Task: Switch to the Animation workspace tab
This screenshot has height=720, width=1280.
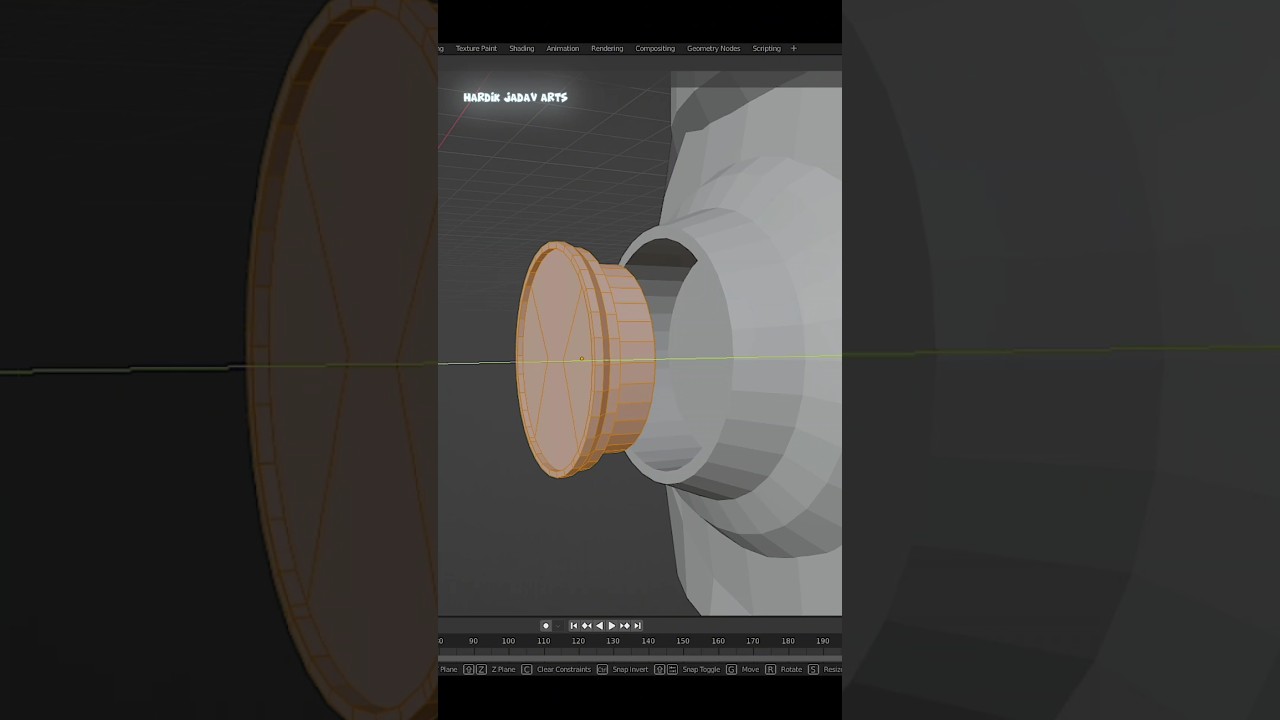Action: 563,48
